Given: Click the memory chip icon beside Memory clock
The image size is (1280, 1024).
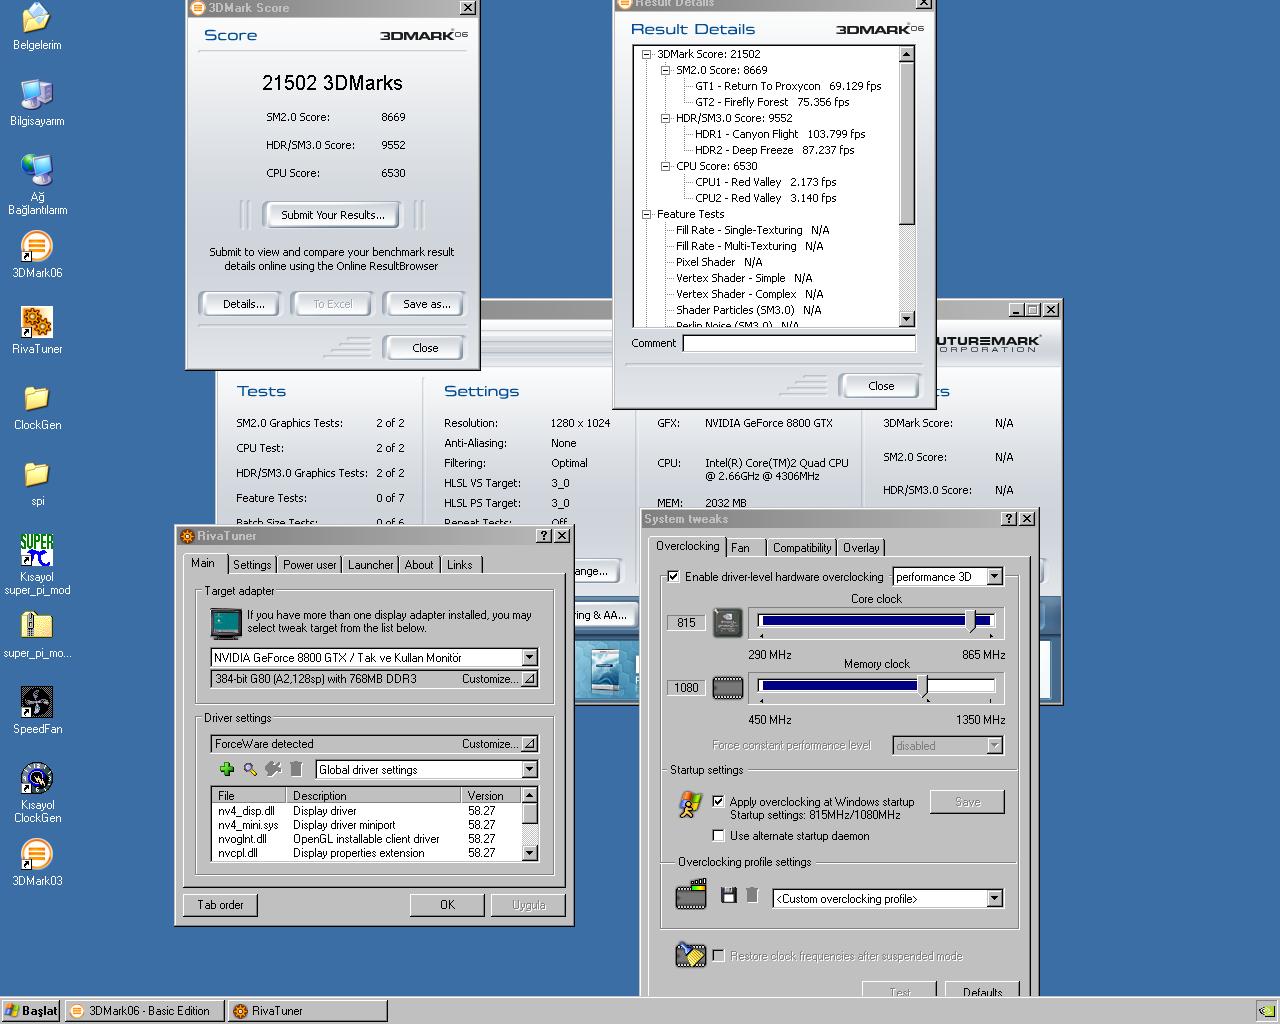Looking at the screenshot, I should (727, 687).
